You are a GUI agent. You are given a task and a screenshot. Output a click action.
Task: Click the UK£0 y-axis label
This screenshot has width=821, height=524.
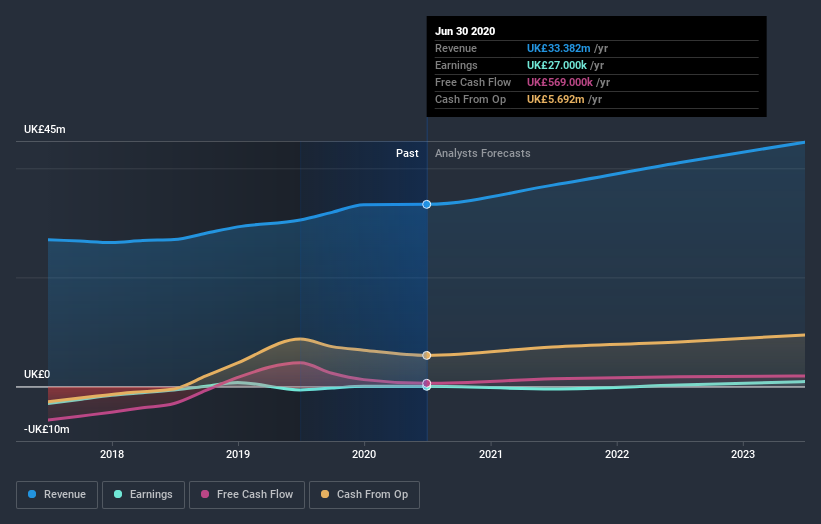point(37,374)
